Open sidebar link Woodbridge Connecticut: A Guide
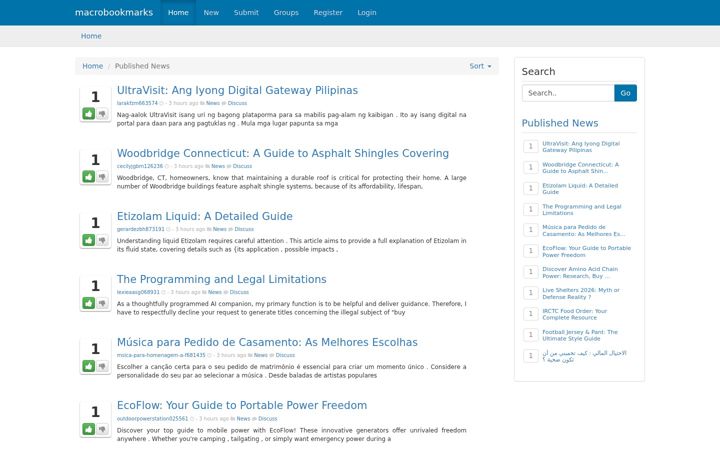Image resolution: width=720 pixels, height=450 pixels. tap(580, 168)
